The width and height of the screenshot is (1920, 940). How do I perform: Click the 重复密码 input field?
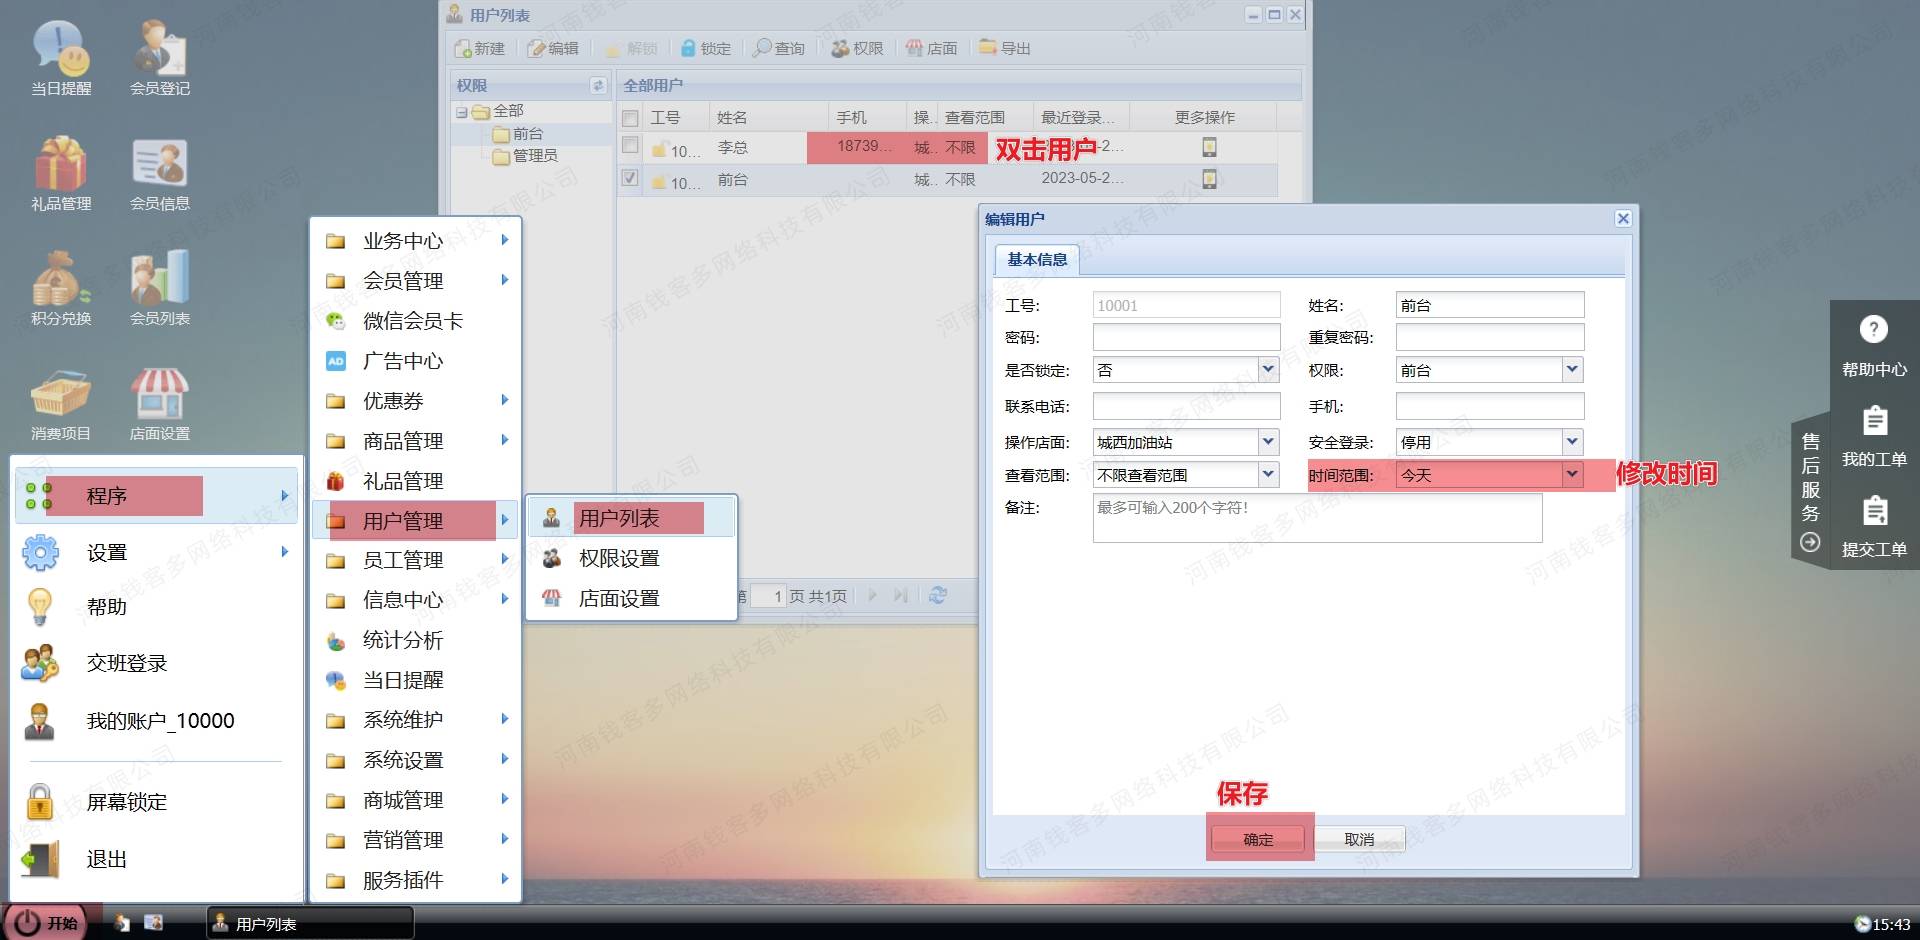pyautogui.click(x=1490, y=337)
